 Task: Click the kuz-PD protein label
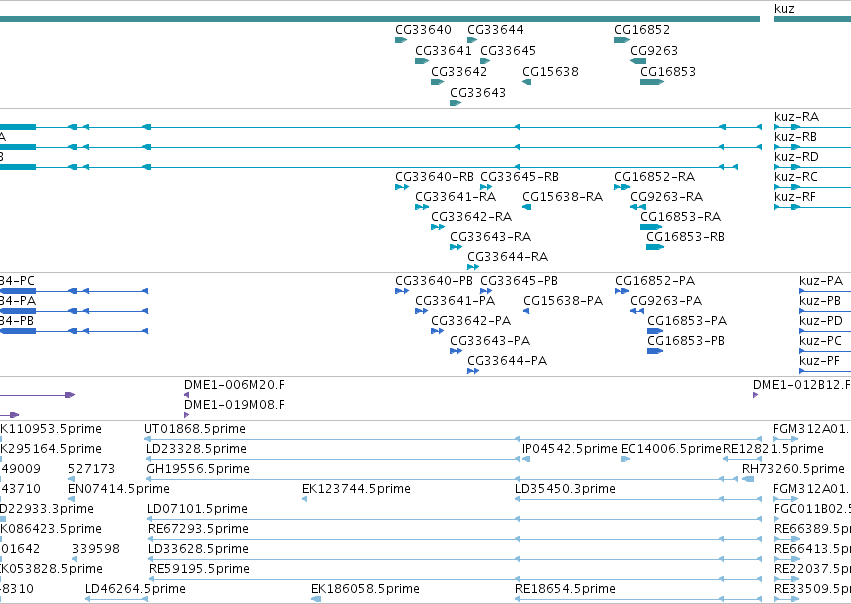[x=821, y=321]
